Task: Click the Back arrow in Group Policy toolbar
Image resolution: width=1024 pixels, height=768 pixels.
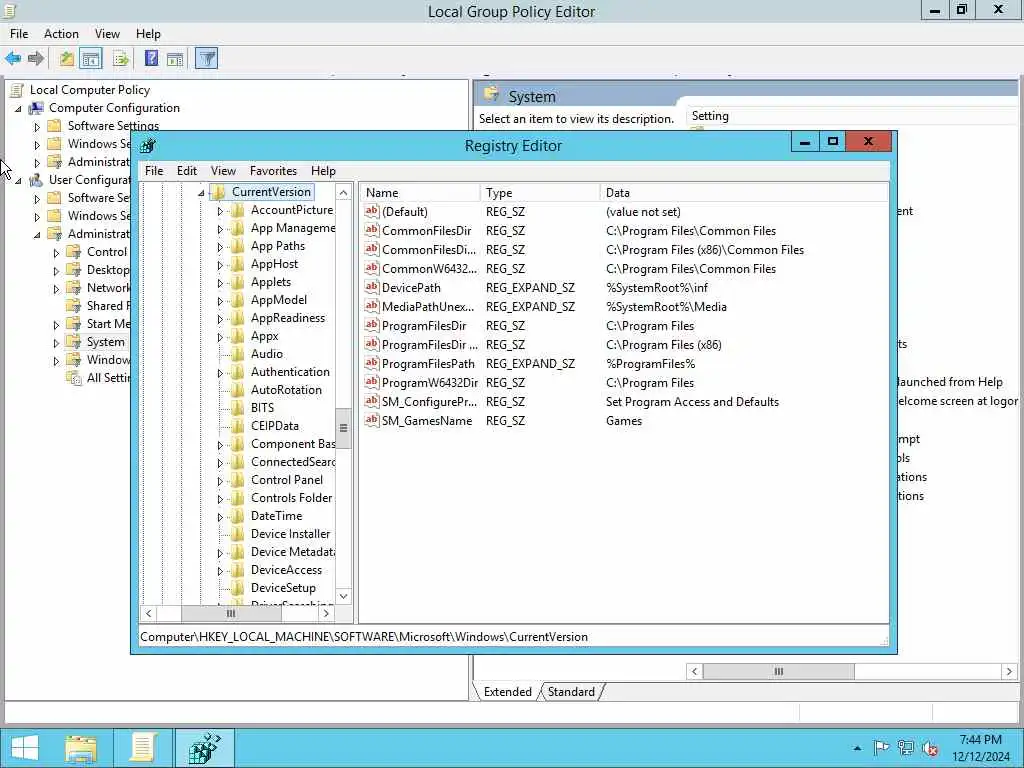Action: point(13,59)
